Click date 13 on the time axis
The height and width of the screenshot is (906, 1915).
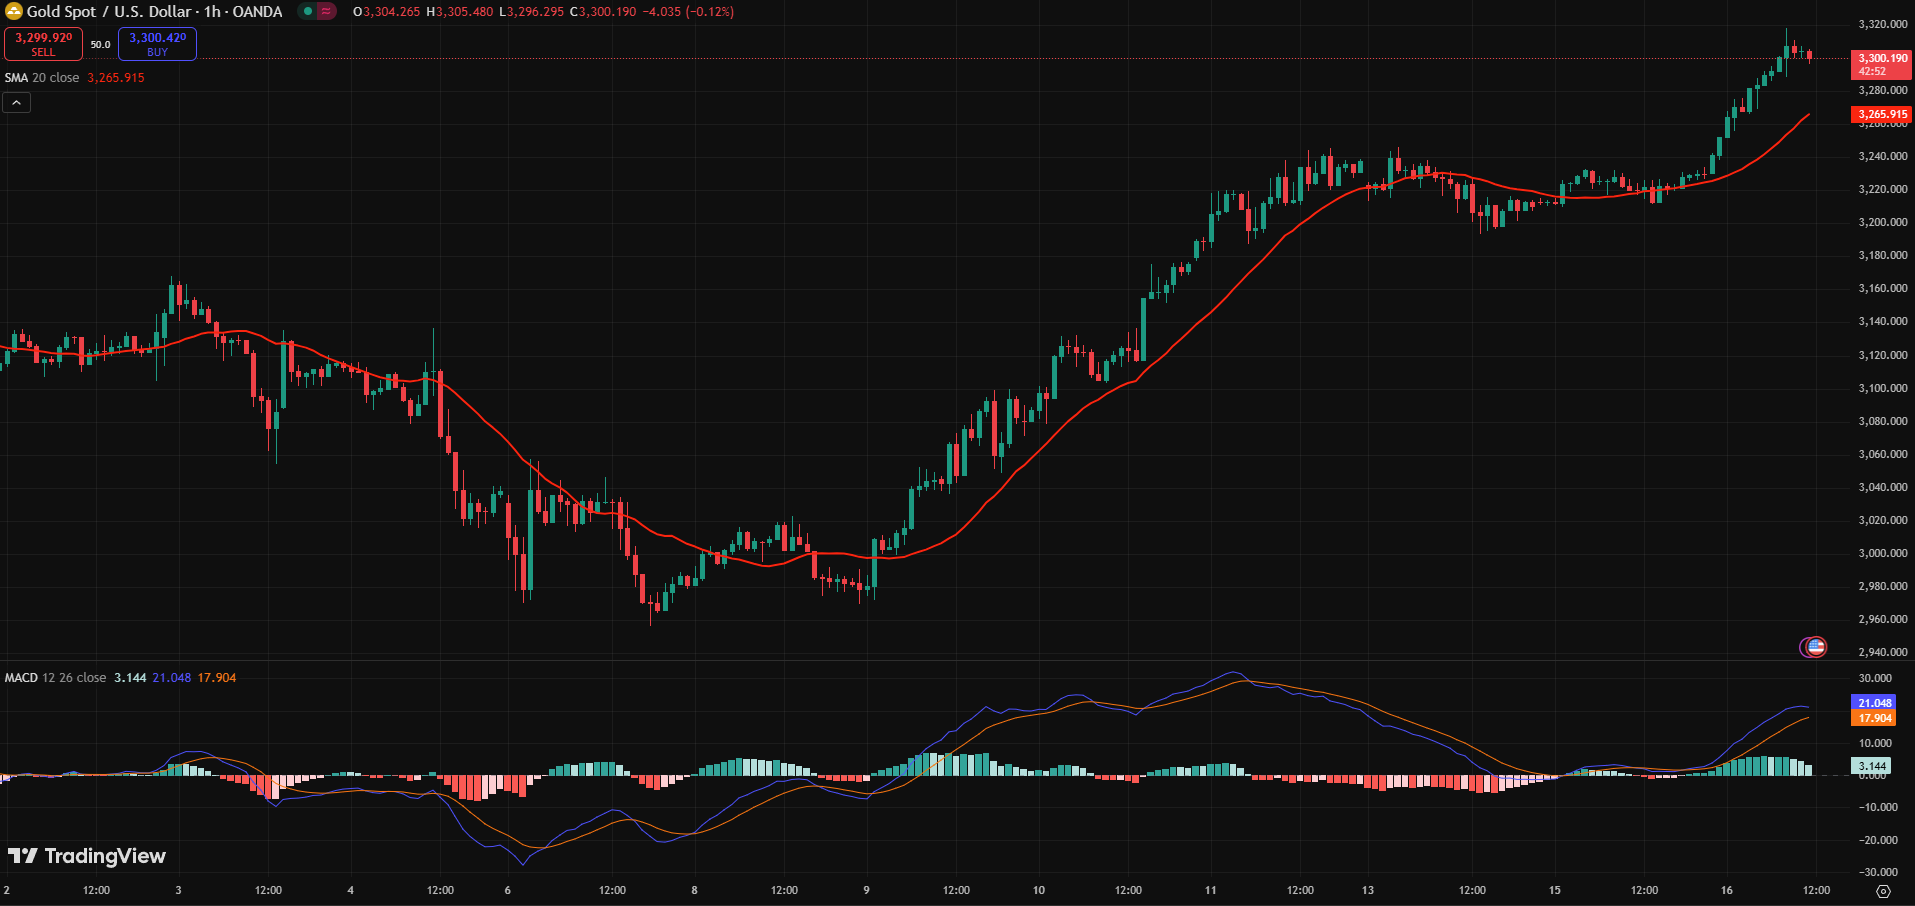click(1368, 890)
